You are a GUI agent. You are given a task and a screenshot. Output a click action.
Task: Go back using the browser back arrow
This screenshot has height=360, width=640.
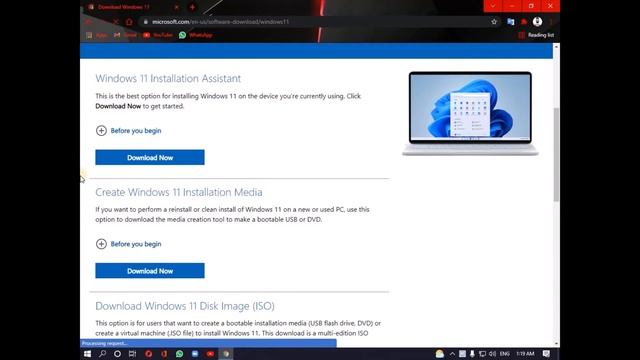[x=88, y=22]
